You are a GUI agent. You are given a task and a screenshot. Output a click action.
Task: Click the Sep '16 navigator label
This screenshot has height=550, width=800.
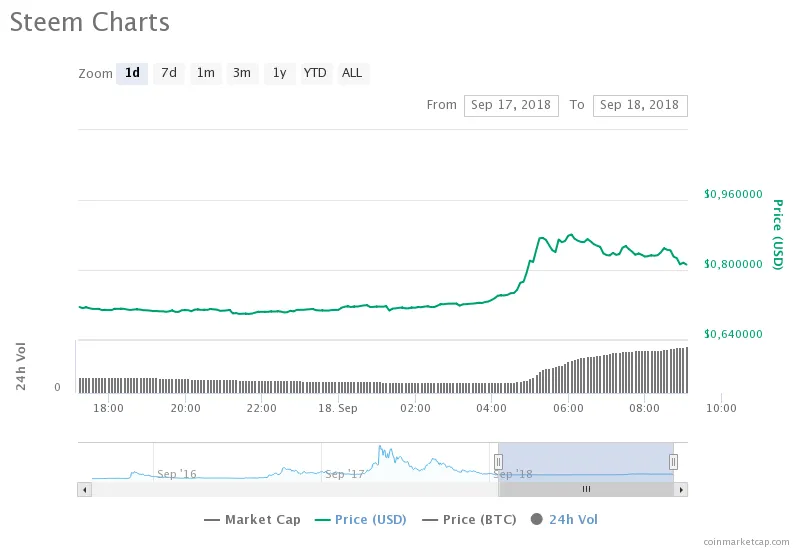click(177, 474)
